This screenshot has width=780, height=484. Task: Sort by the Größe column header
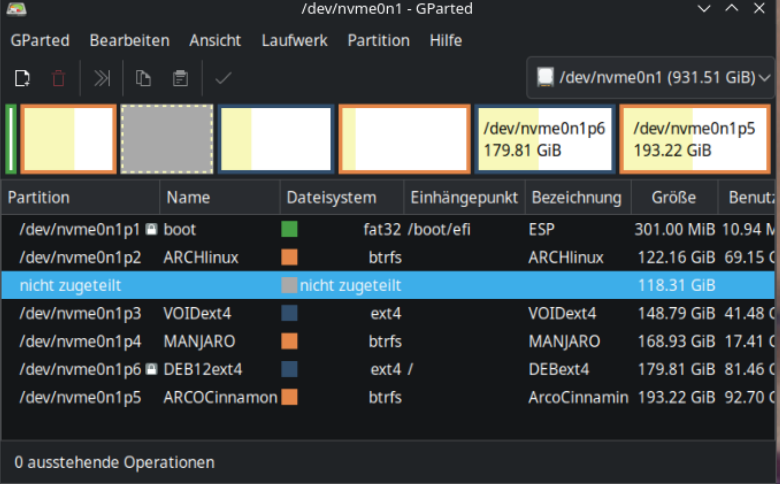(x=672, y=197)
